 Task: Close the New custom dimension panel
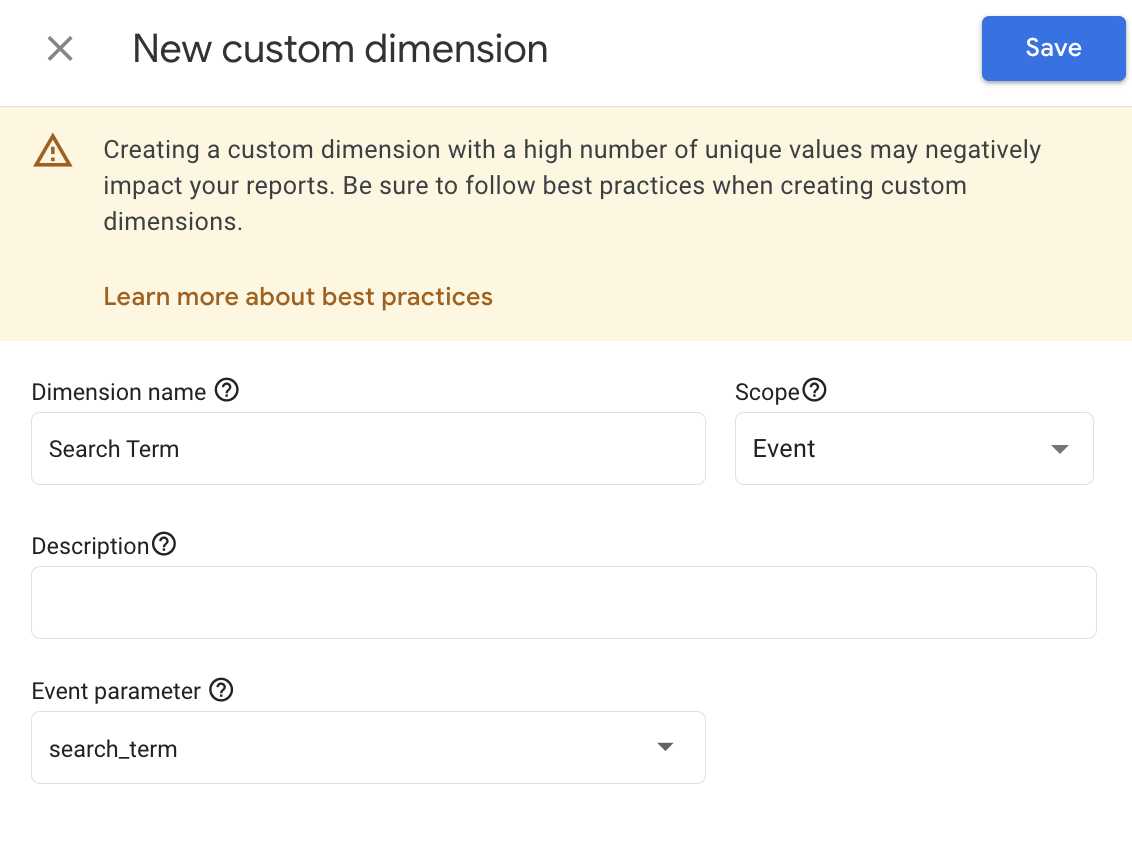60,48
